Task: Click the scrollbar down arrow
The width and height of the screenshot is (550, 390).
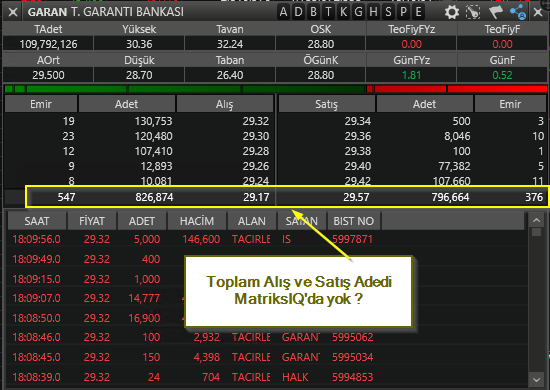Action: click(x=536, y=379)
